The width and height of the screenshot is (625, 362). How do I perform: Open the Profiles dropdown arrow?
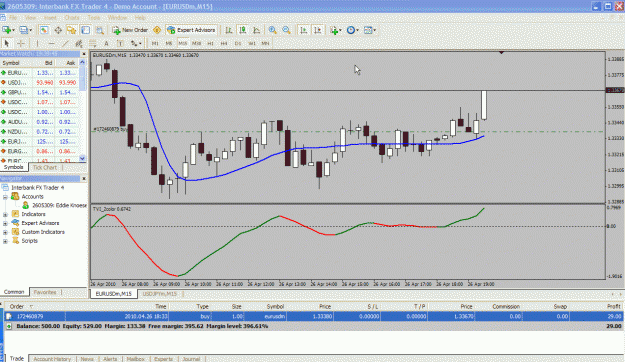coord(31,30)
